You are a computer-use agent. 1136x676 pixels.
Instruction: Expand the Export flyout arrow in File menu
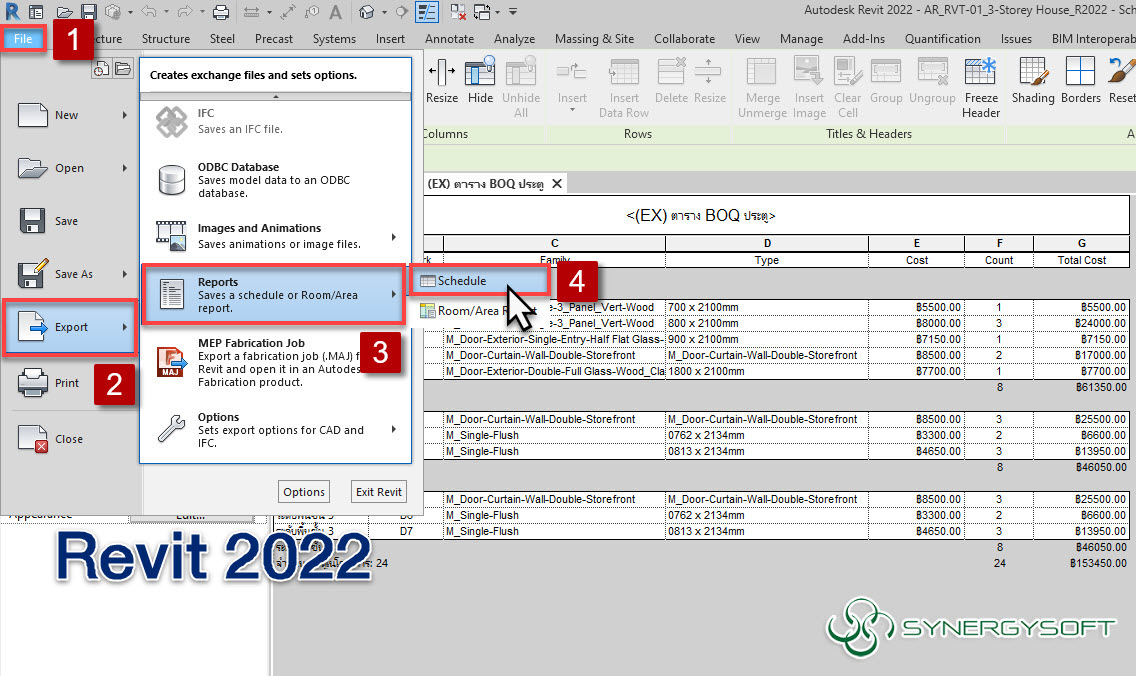click(x=124, y=329)
